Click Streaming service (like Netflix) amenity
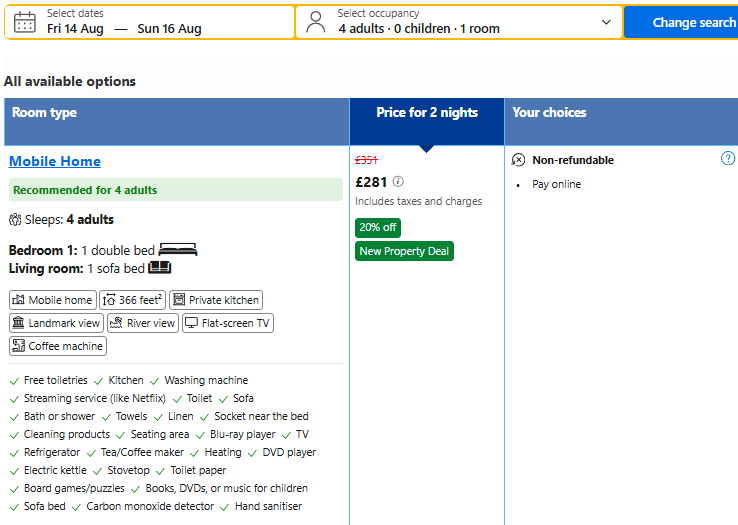Viewport: 738px width, 525px height. [95, 398]
